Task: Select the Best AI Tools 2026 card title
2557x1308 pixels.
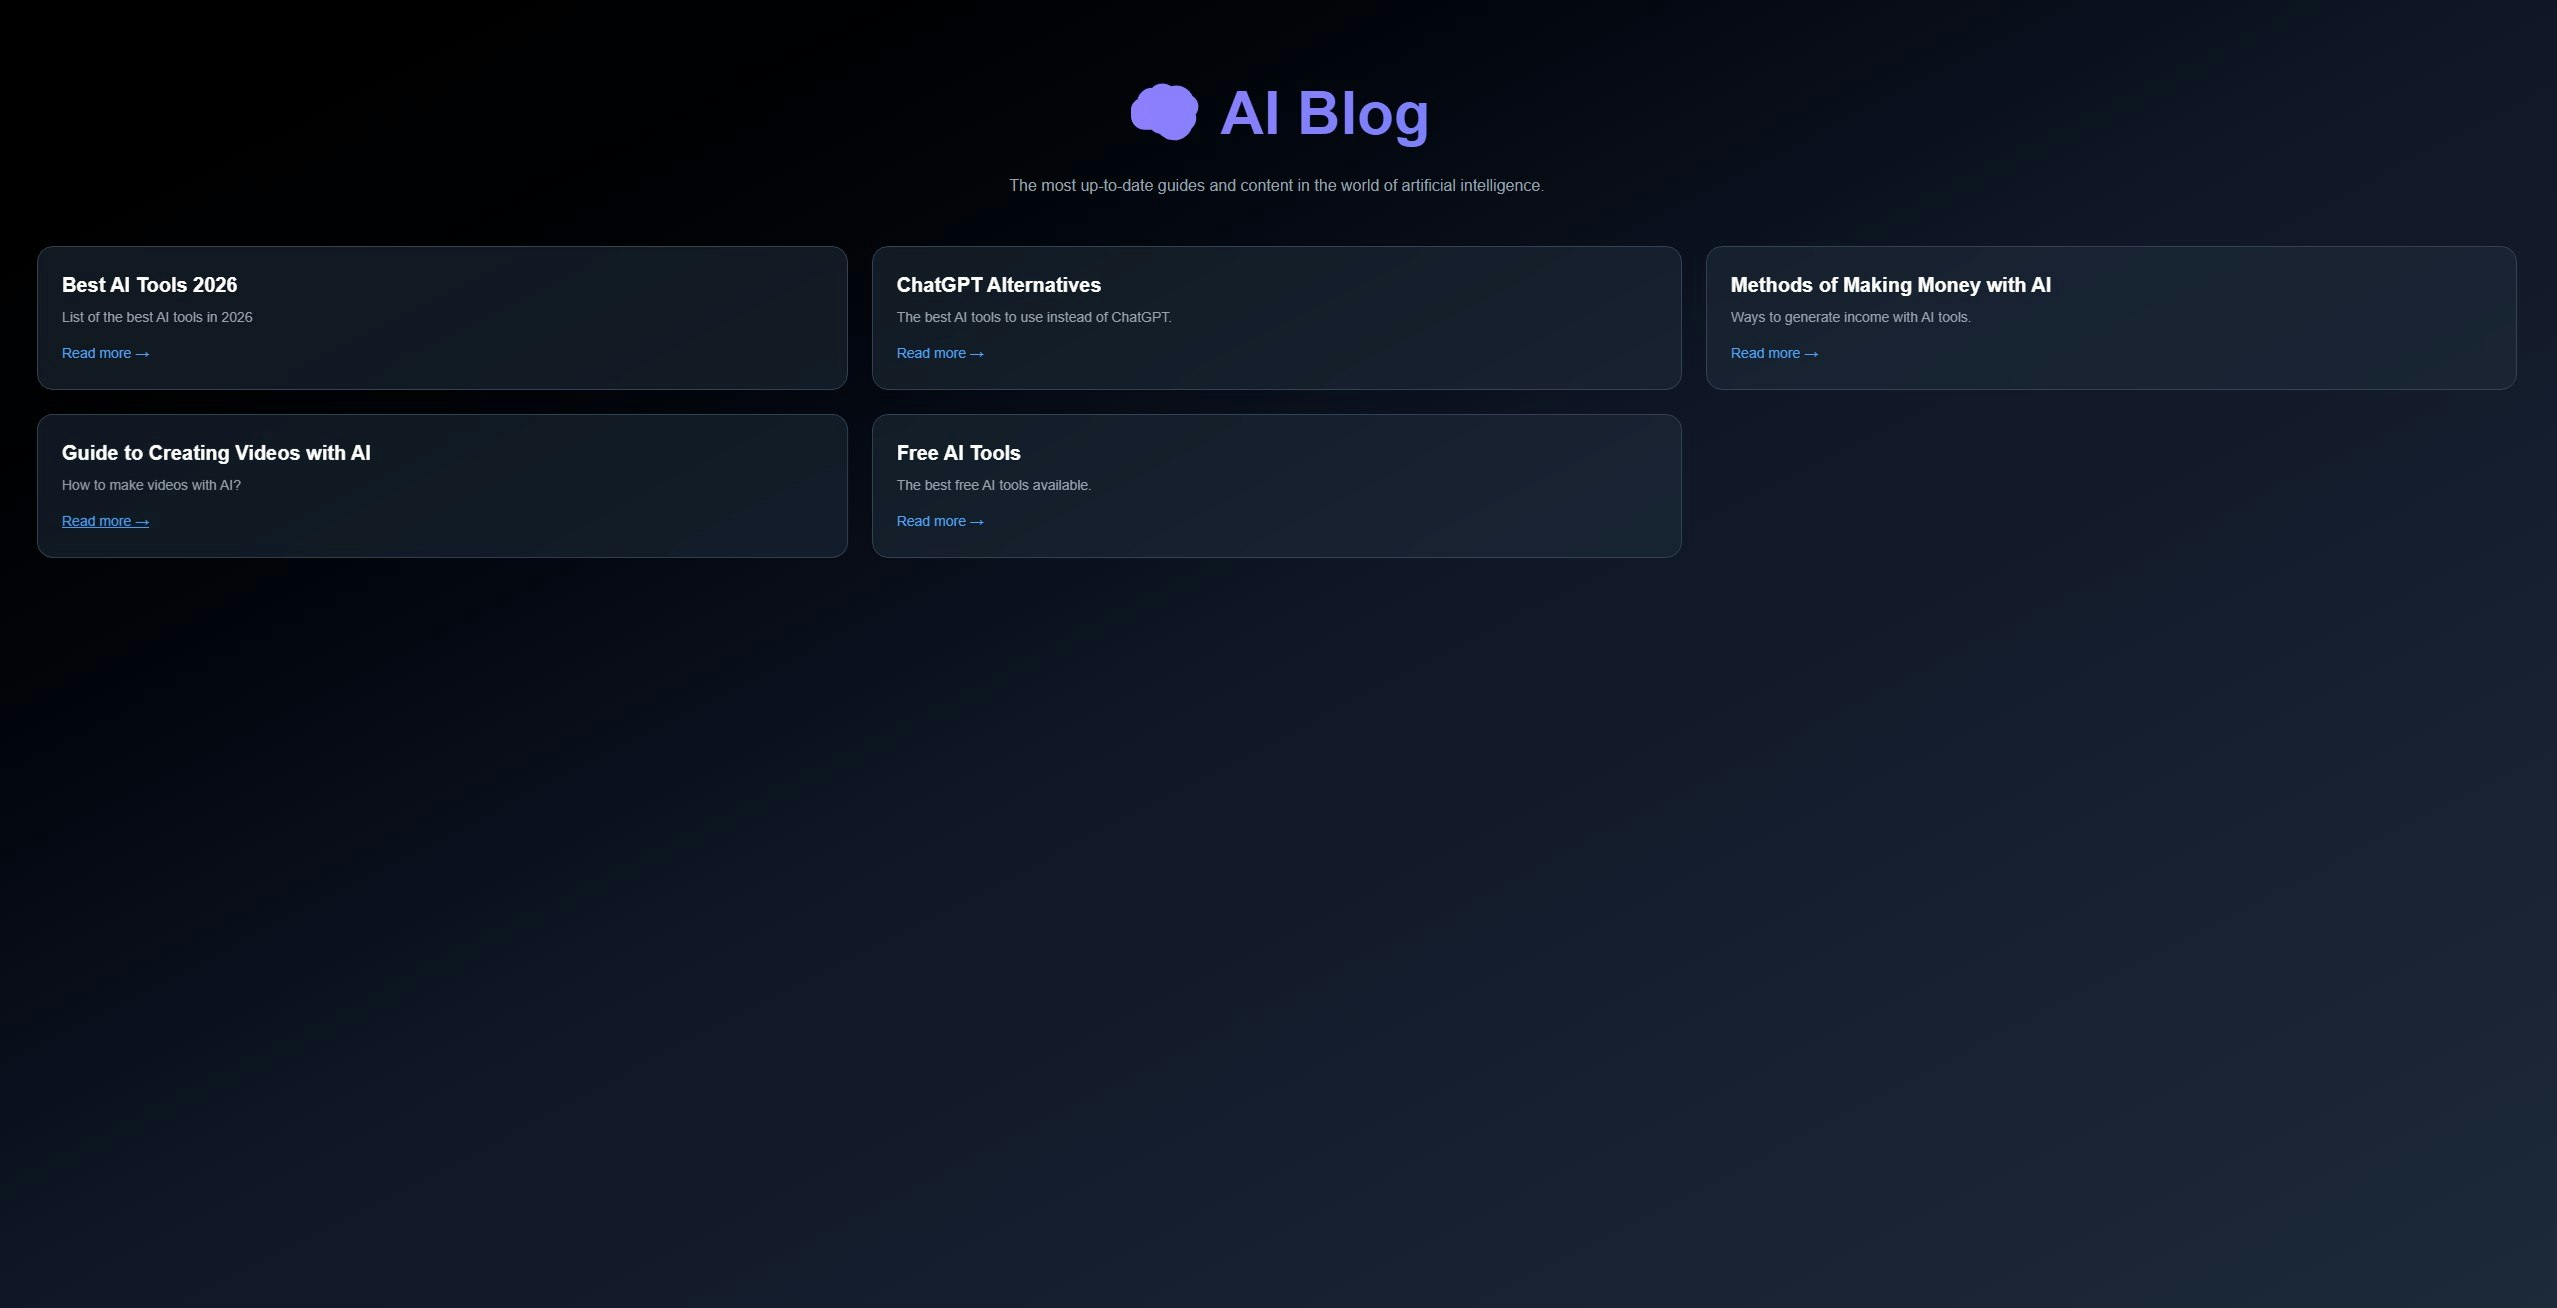Action: point(149,285)
